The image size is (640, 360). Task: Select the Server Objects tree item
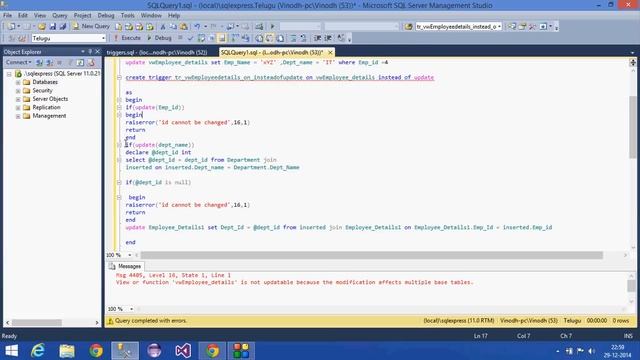coord(50,99)
